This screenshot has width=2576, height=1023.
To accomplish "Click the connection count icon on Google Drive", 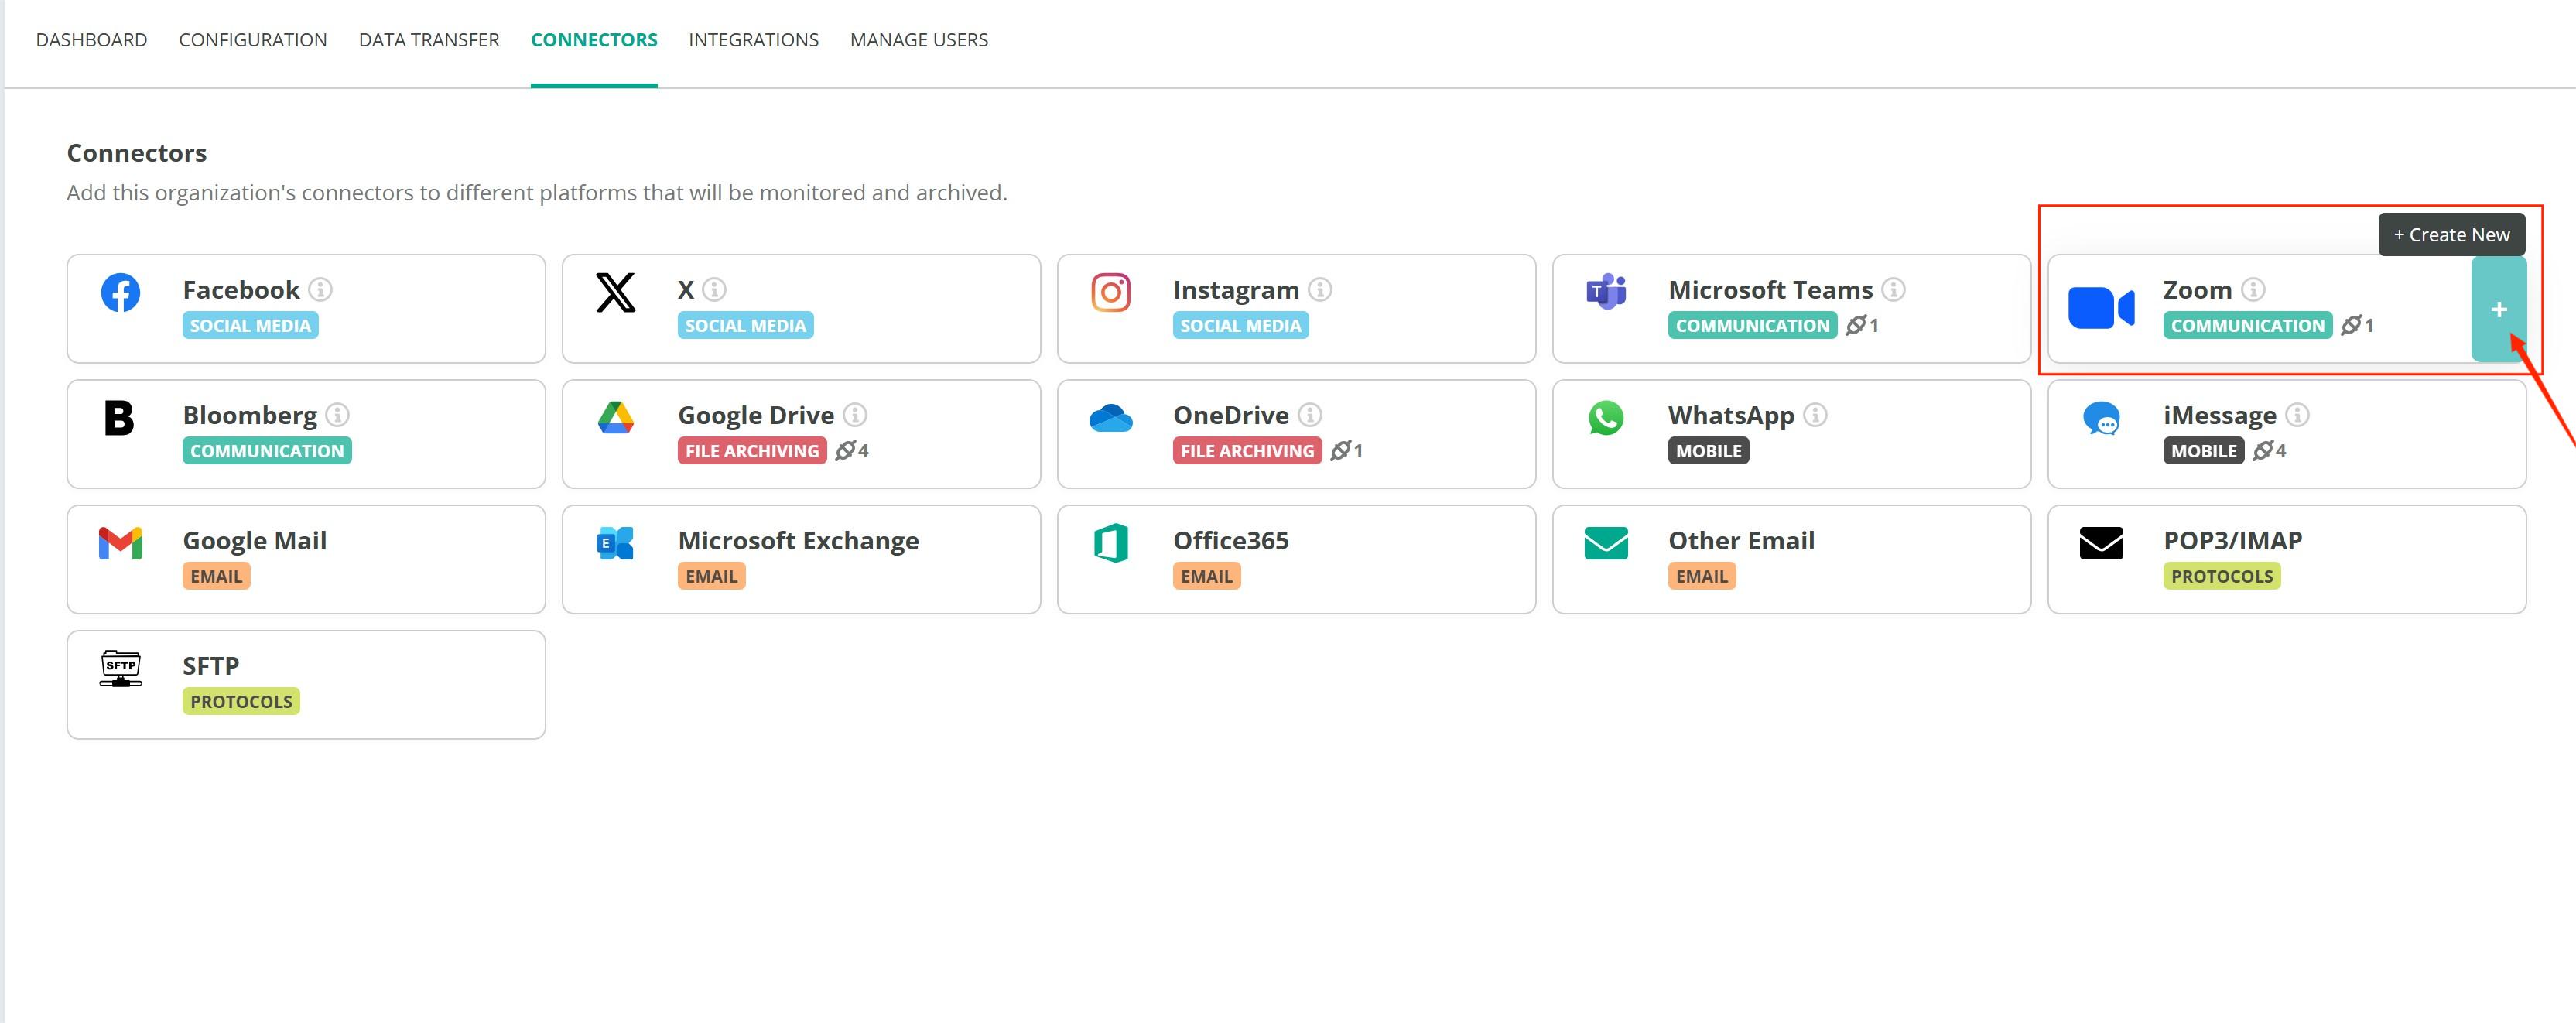I will [x=846, y=451].
